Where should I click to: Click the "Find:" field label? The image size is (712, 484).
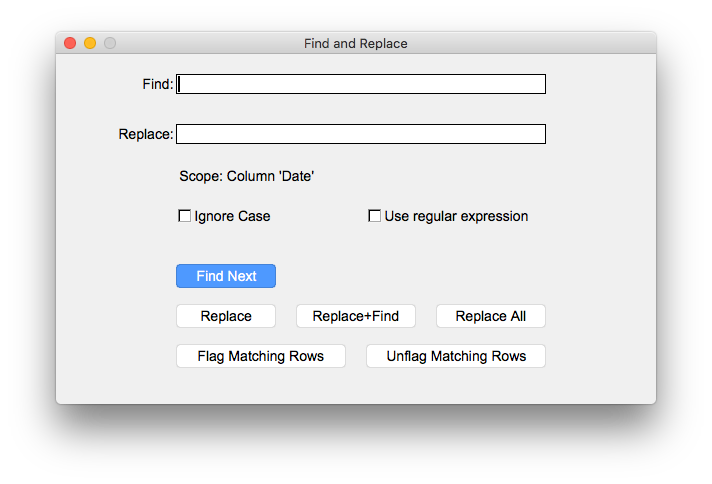pyautogui.click(x=158, y=84)
